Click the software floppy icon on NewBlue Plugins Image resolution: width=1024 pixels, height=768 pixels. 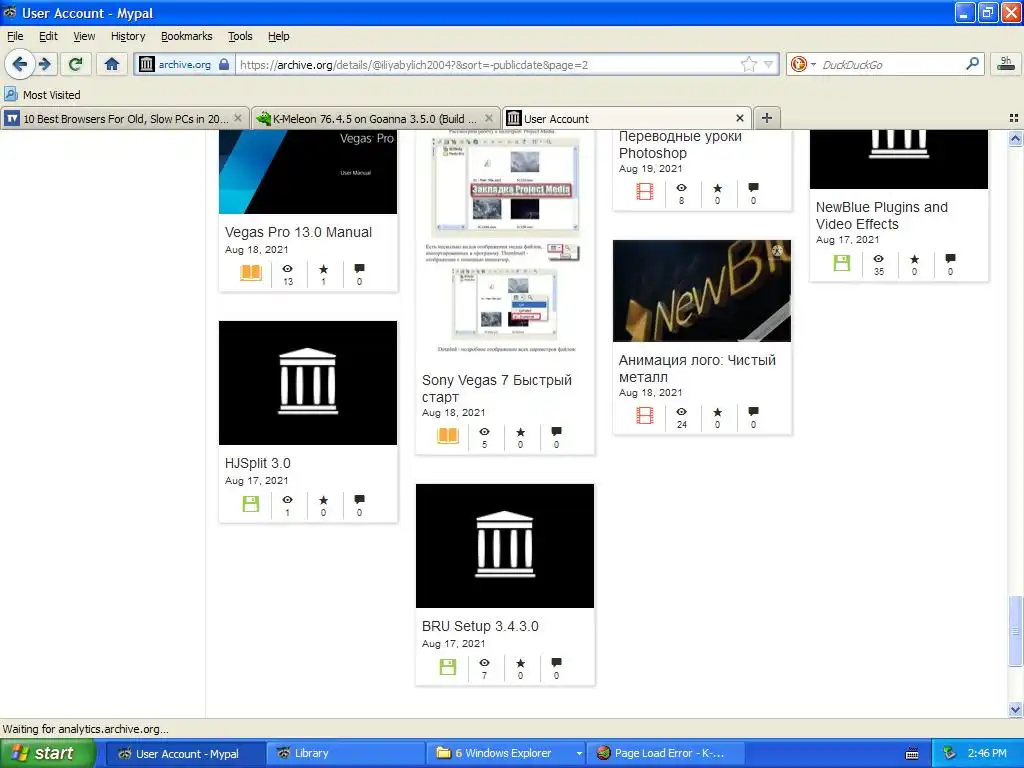(842, 263)
